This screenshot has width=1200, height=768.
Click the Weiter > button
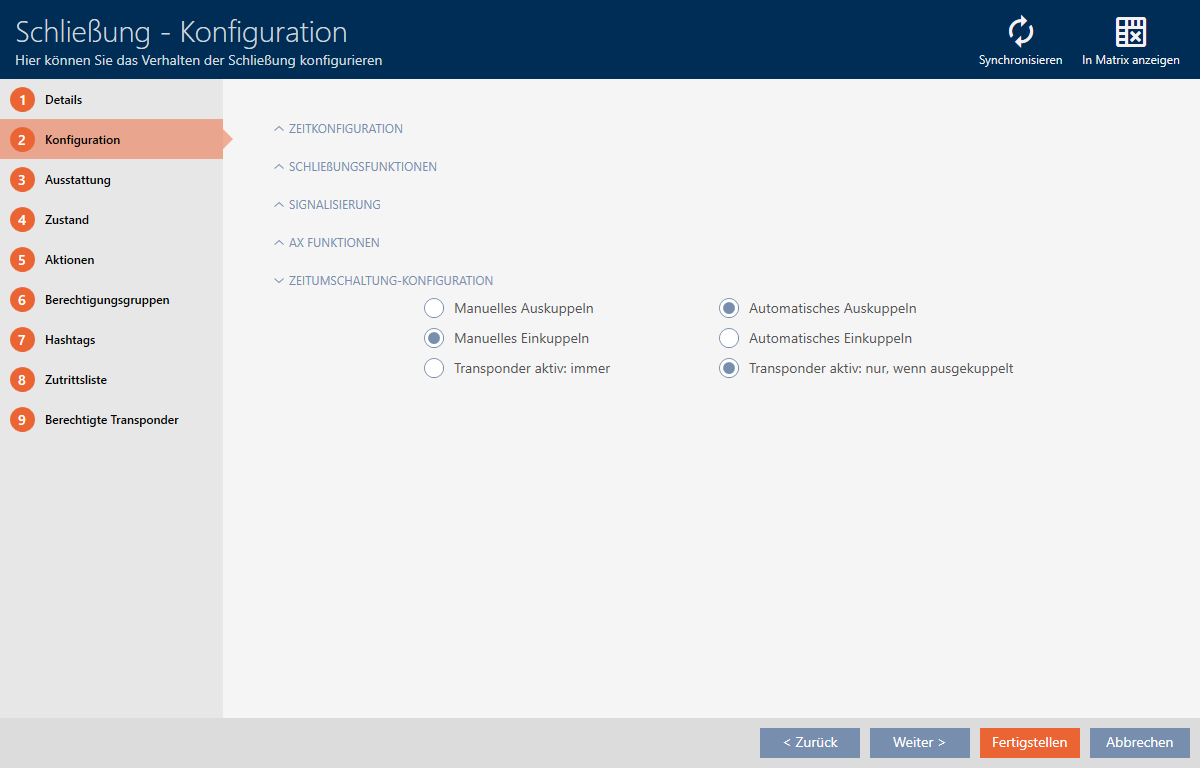[919, 742]
